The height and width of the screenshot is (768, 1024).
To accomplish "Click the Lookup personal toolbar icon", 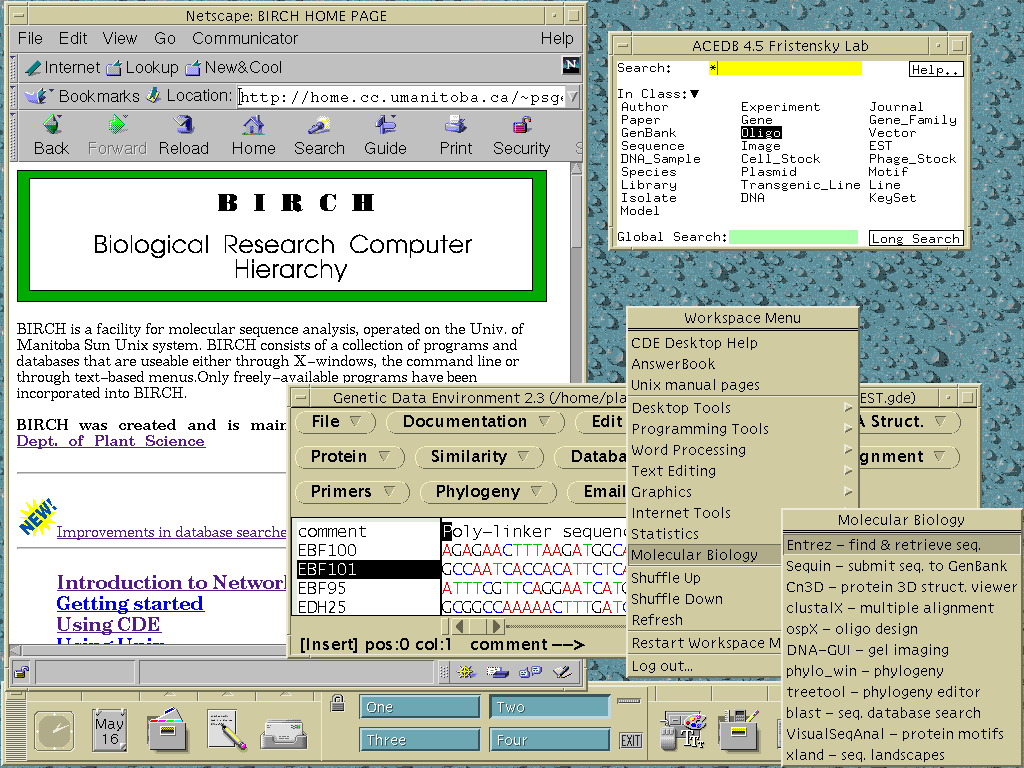I will tap(114, 67).
